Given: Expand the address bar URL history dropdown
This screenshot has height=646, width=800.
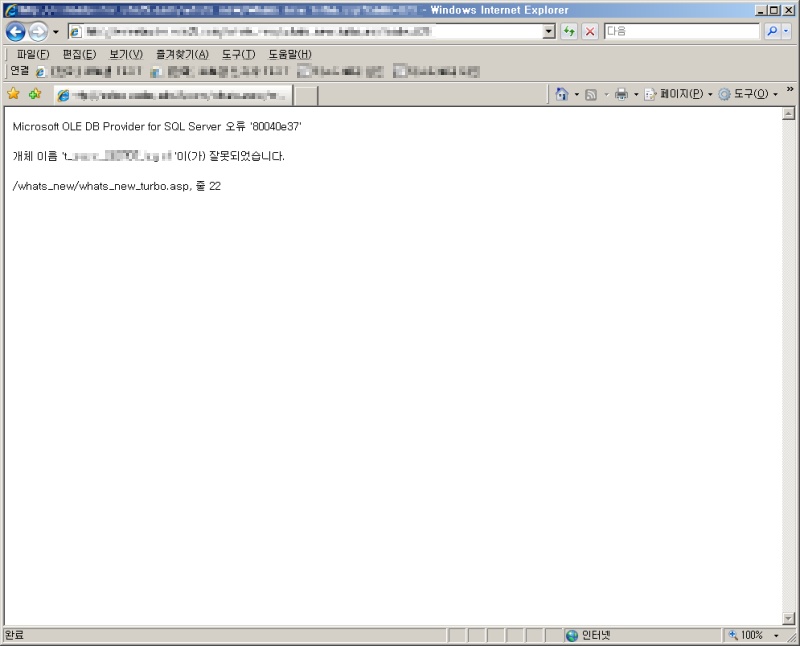Looking at the screenshot, I should [548, 32].
